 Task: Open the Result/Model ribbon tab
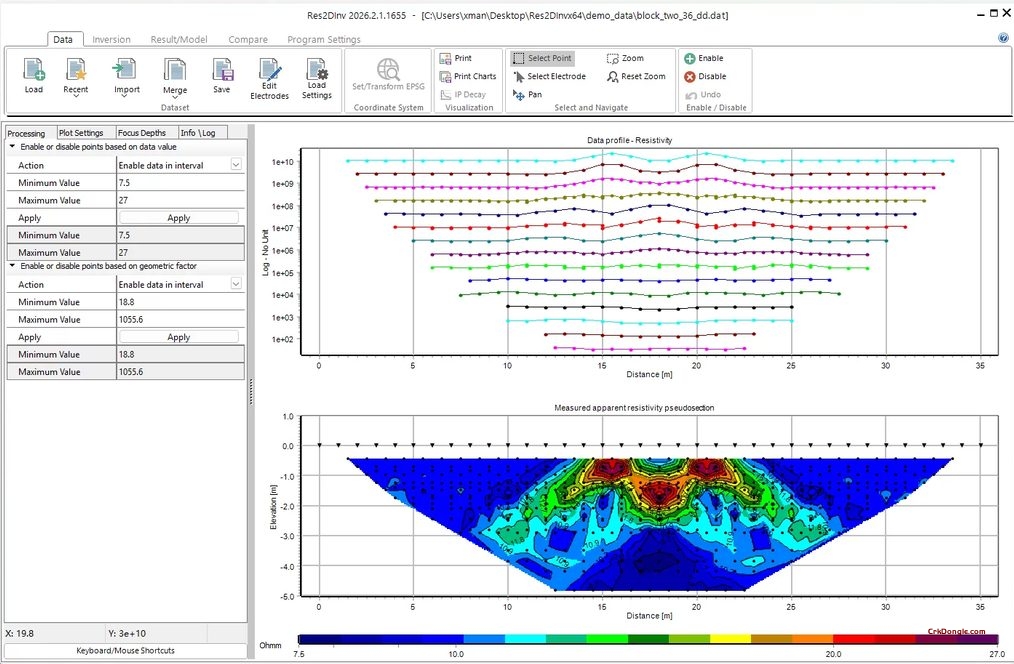point(179,39)
